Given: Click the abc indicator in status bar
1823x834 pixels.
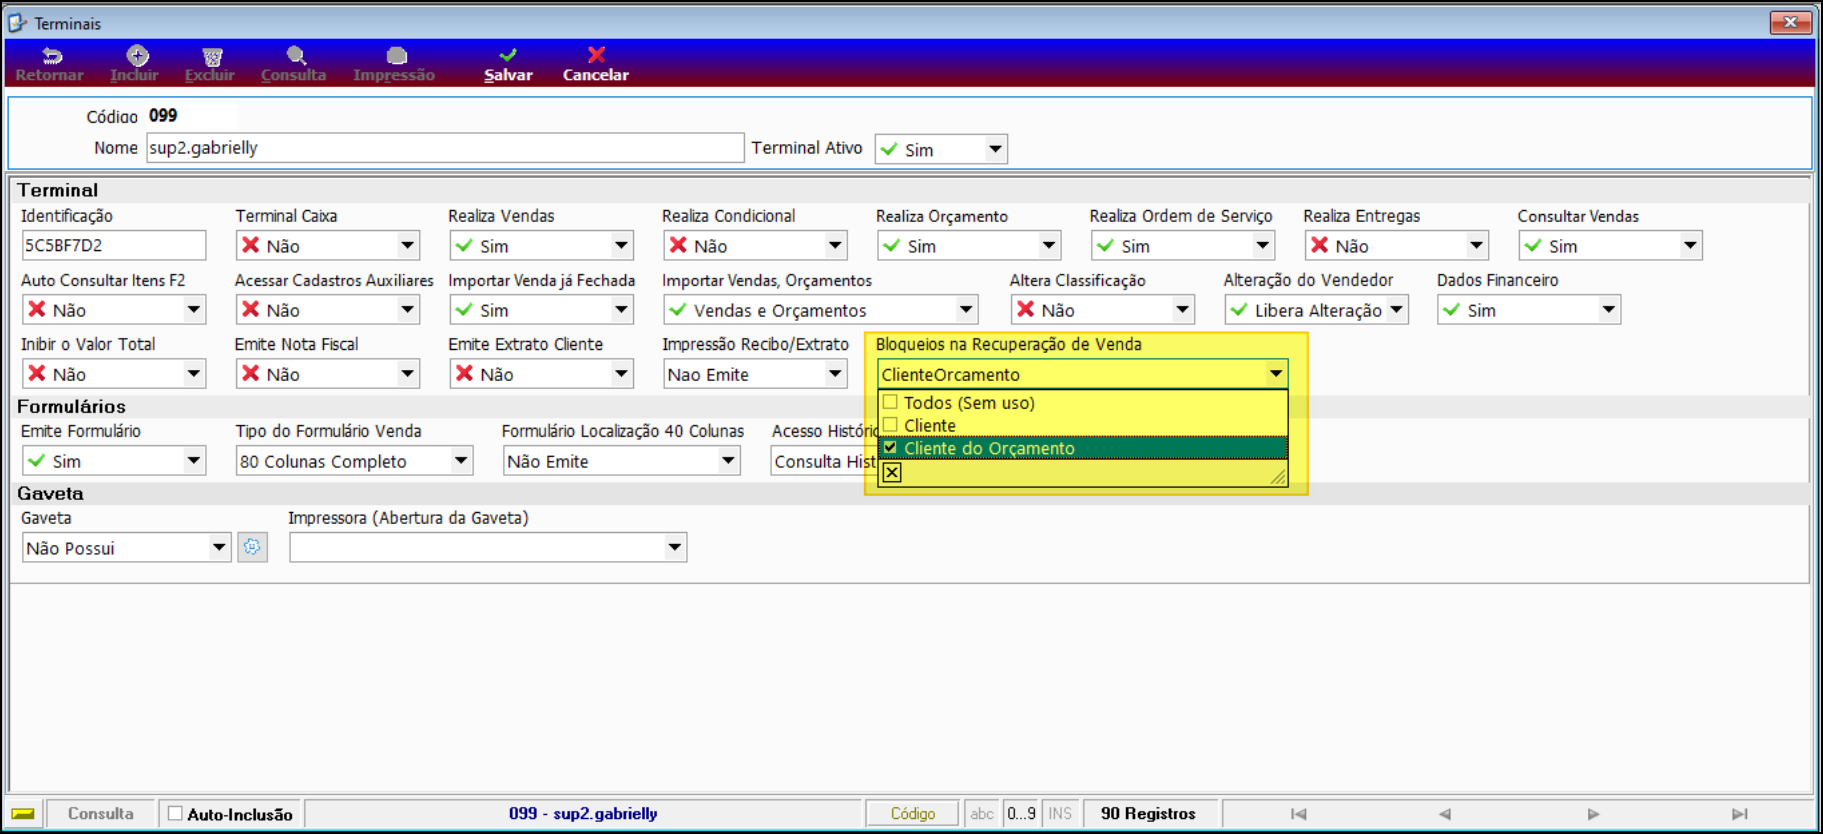Looking at the screenshot, I should pos(982,814).
